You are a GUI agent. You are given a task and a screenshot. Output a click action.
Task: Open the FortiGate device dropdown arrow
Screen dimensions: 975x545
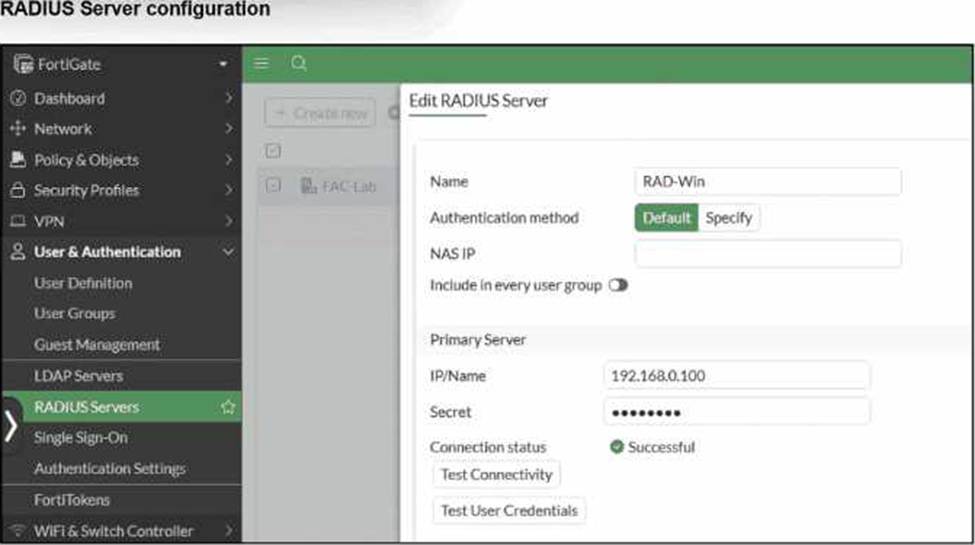(223, 65)
